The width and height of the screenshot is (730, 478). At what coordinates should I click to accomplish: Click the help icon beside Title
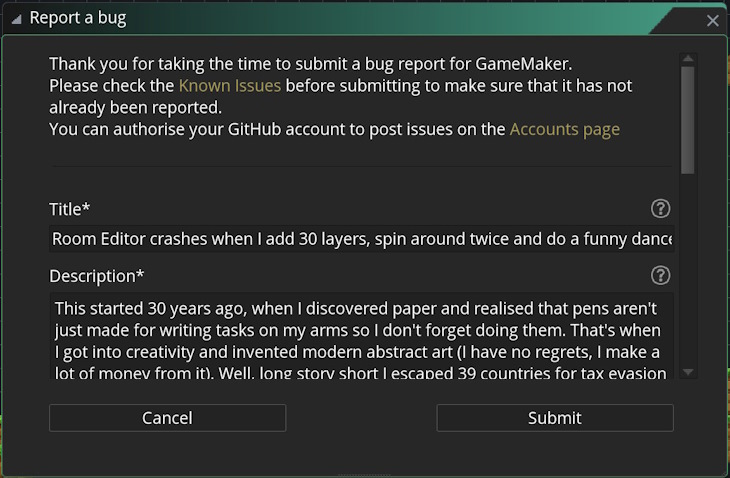(660, 209)
